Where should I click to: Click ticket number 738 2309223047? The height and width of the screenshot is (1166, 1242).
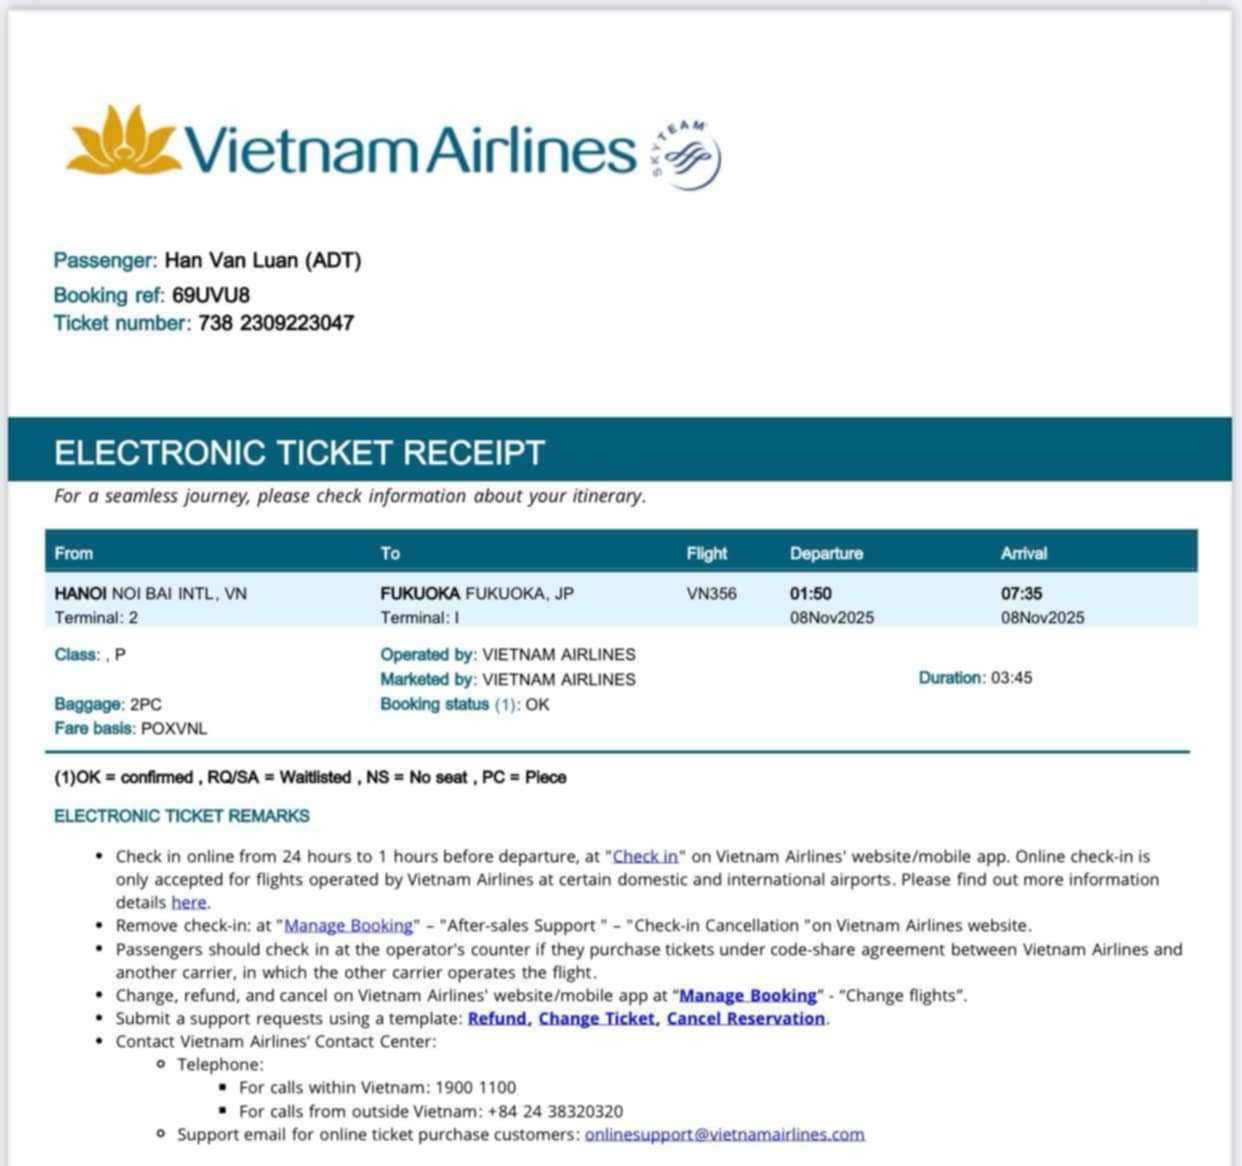click(276, 323)
